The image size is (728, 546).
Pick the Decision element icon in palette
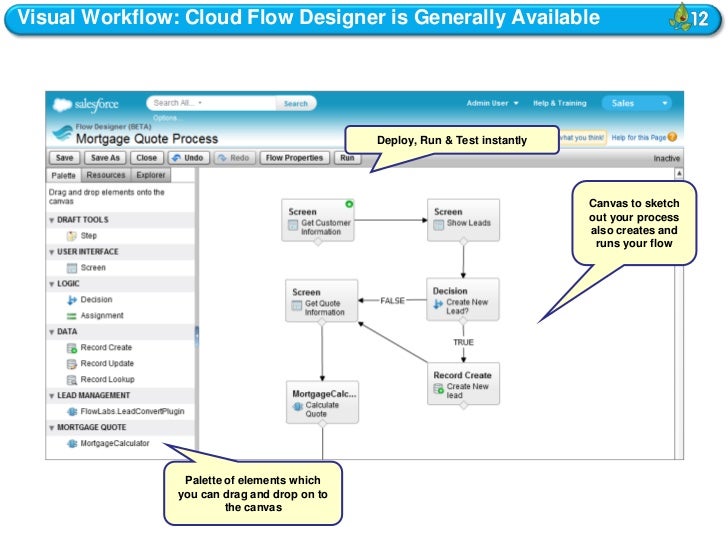tap(72, 300)
